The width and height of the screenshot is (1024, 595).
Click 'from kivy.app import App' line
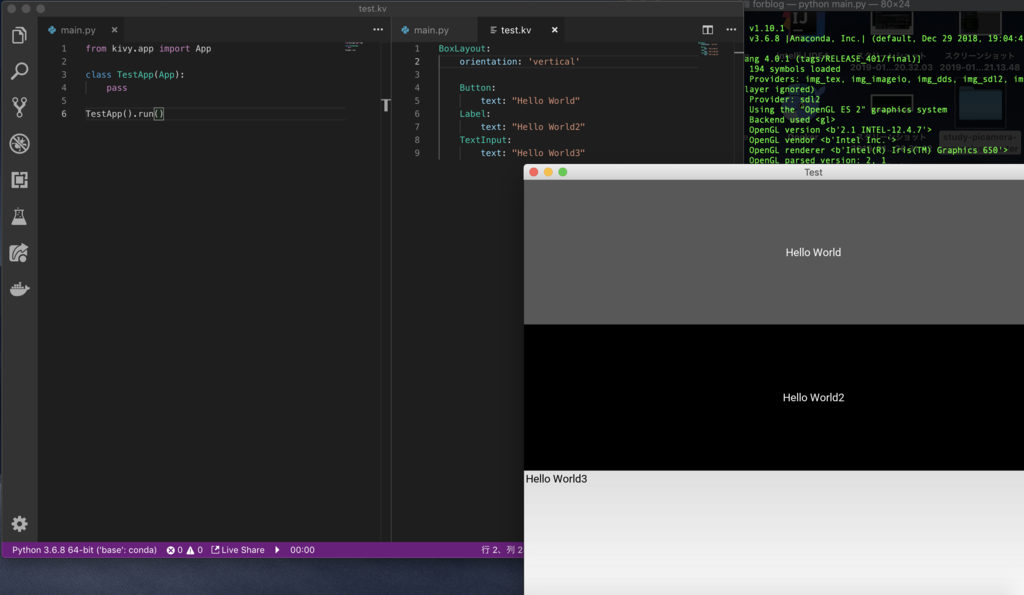click(x=148, y=48)
